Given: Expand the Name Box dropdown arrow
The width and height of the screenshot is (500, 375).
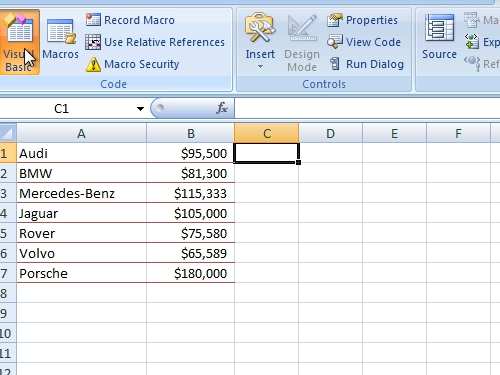Looking at the screenshot, I should click(x=140, y=109).
